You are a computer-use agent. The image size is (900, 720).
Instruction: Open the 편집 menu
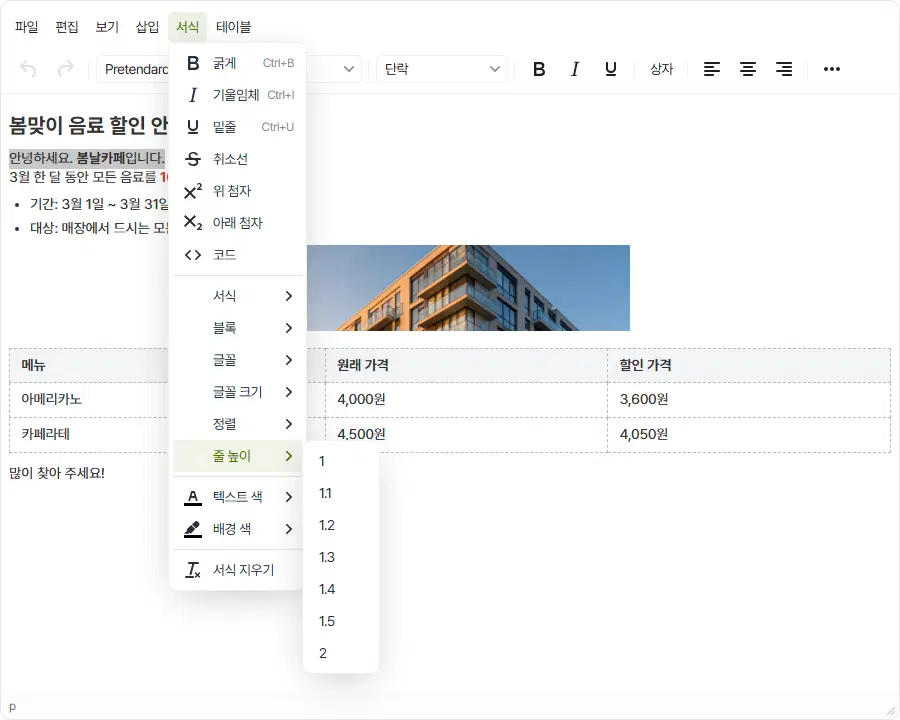coord(67,27)
